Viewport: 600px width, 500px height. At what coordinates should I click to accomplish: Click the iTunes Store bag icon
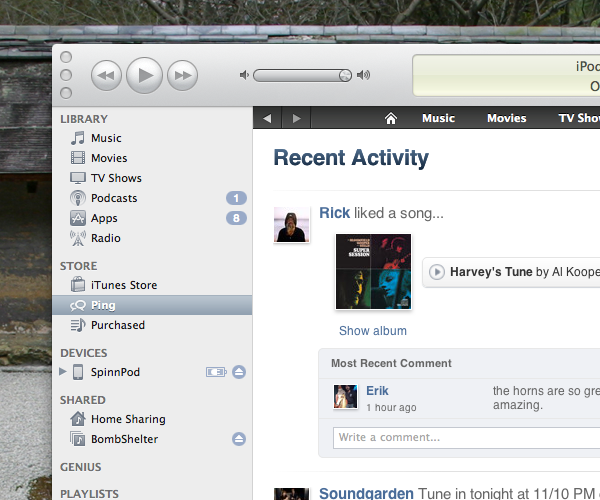point(78,285)
